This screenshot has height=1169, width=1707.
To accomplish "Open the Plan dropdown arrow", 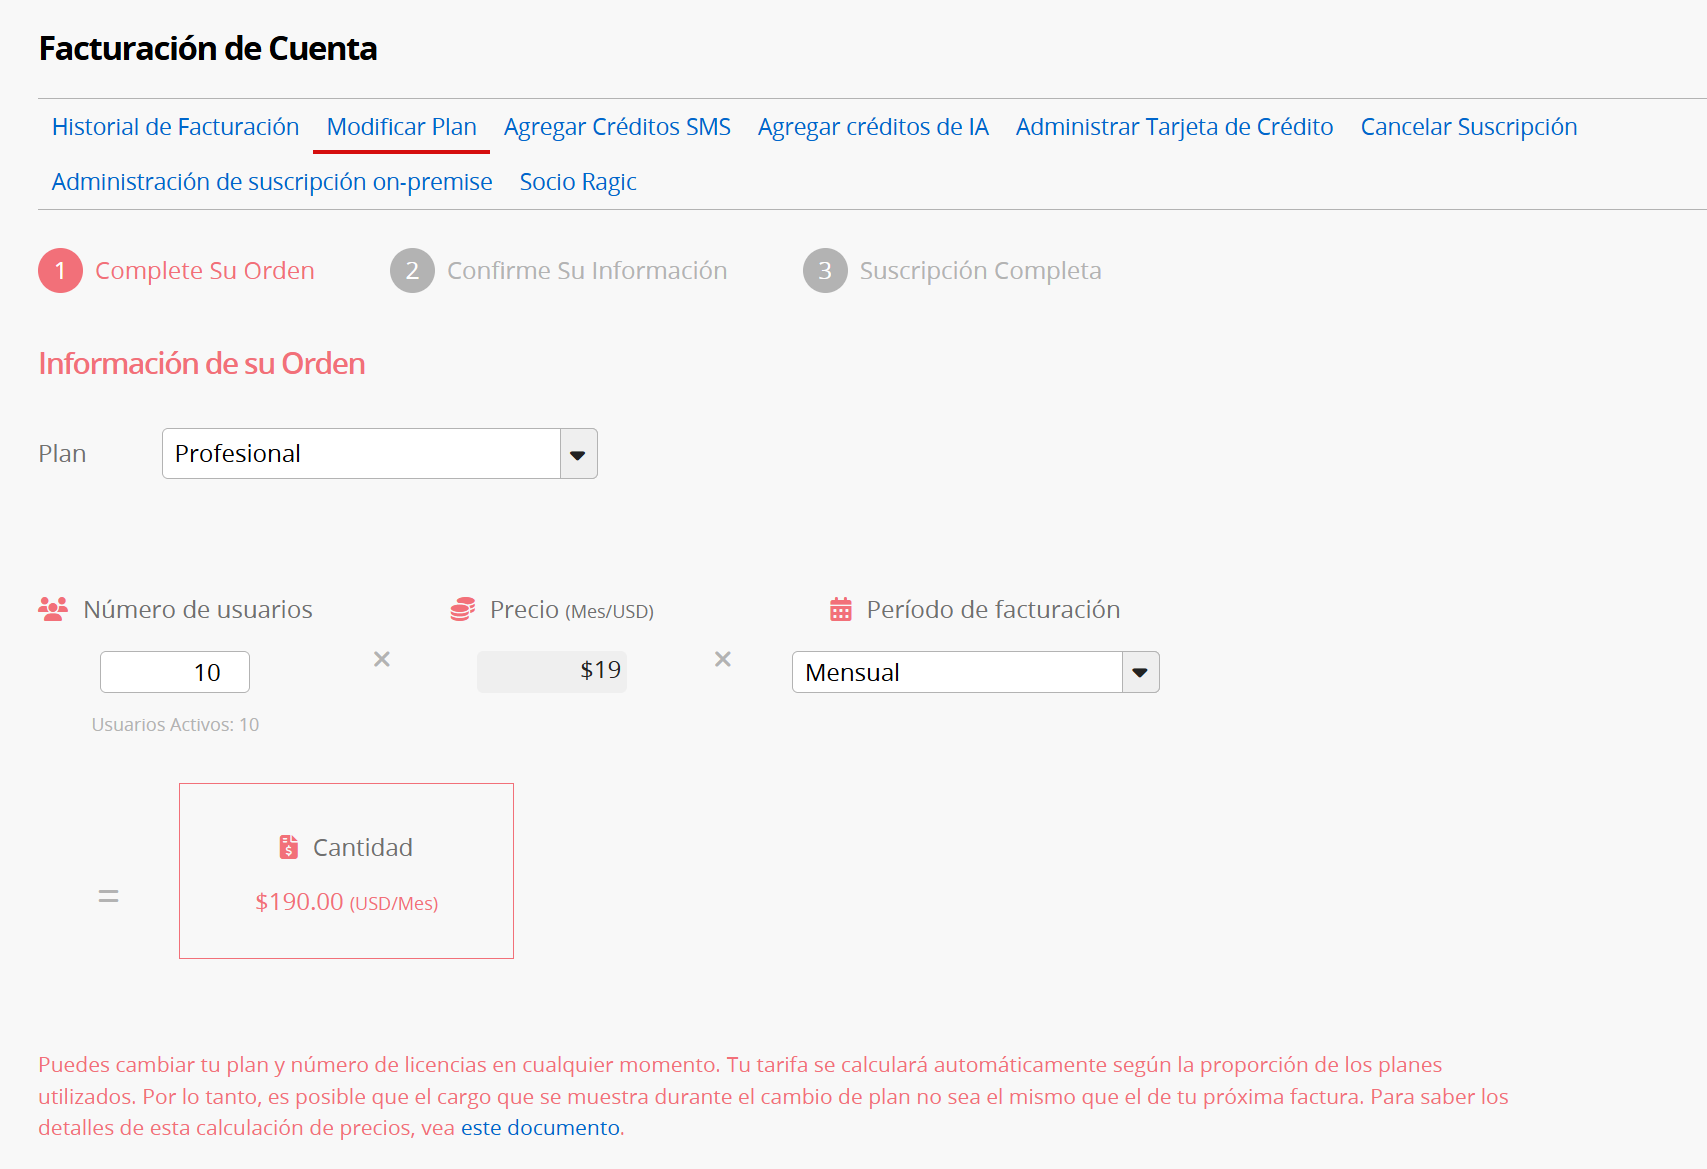I will click(x=578, y=454).
